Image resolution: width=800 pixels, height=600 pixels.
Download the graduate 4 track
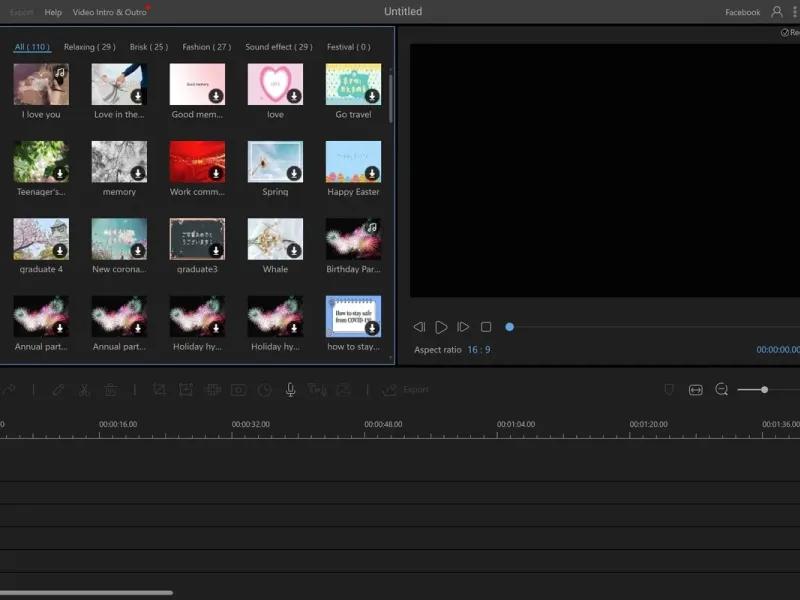pos(60,251)
